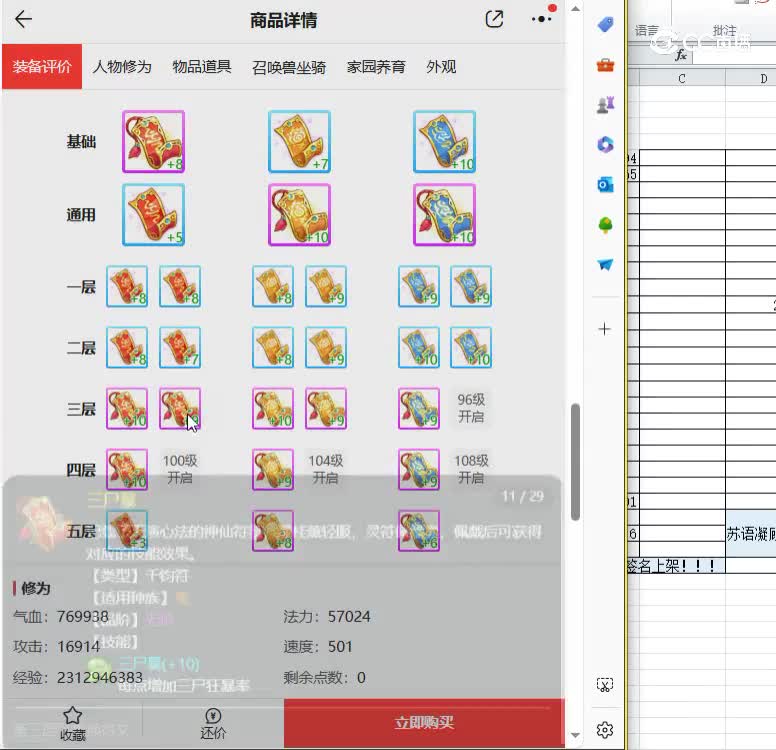This screenshot has width=776, height=750.
Task: Click the 104级 开启 locked slot text
Action: [326, 469]
